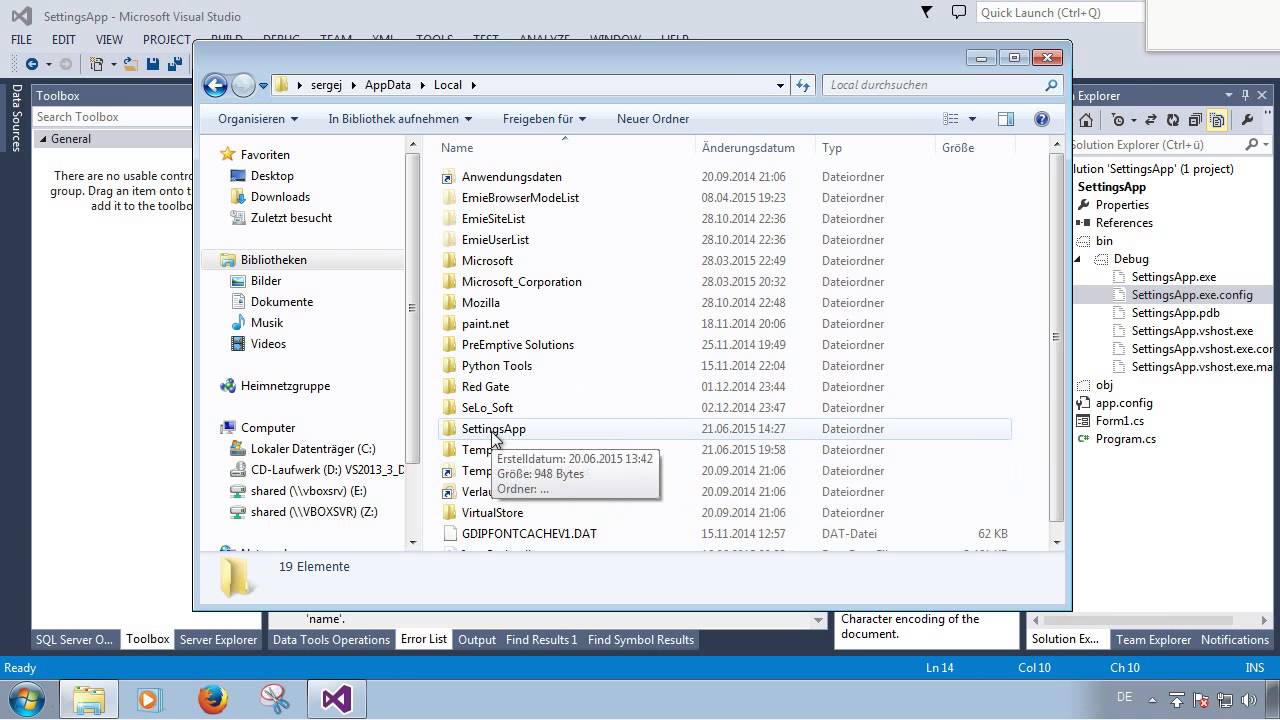The height and width of the screenshot is (720, 1280).
Task: Show hidden tray icons arrow
Action: (x=1153, y=699)
